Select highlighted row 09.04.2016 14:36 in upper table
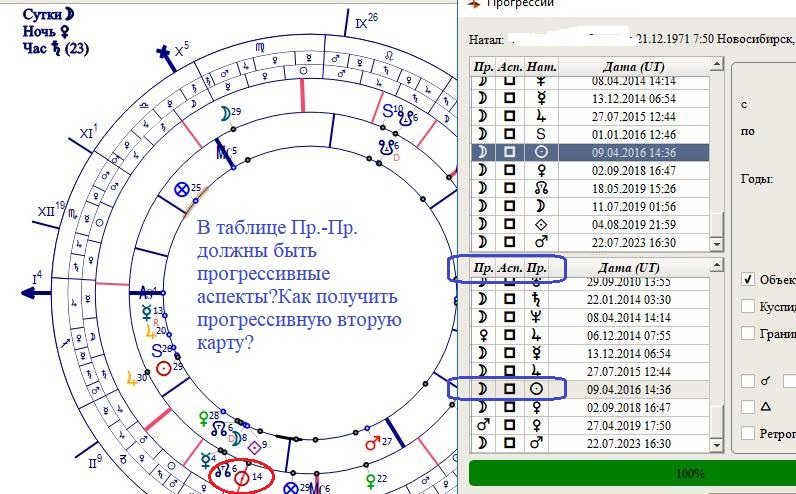The width and height of the screenshot is (796, 494). (590, 152)
